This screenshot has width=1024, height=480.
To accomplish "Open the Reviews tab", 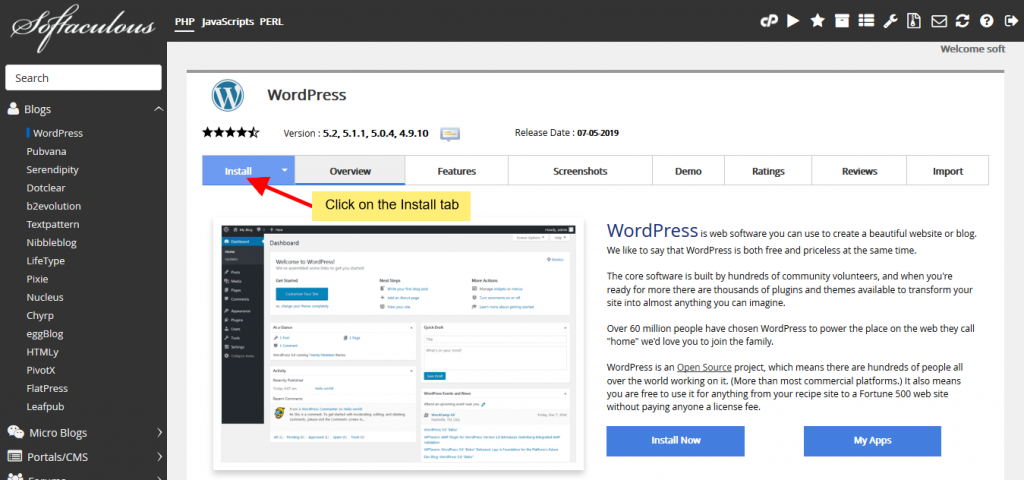I will tap(859, 171).
